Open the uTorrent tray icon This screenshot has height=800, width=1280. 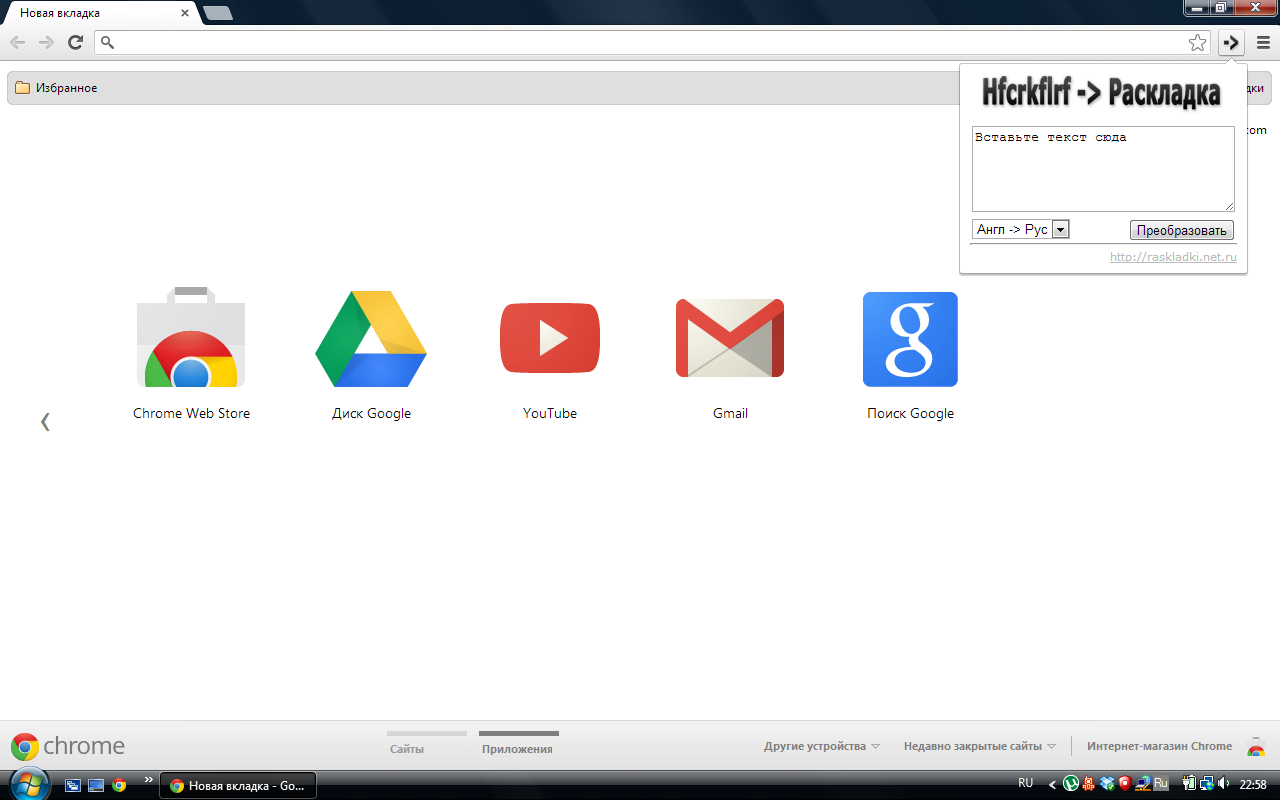(x=1071, y=783)
